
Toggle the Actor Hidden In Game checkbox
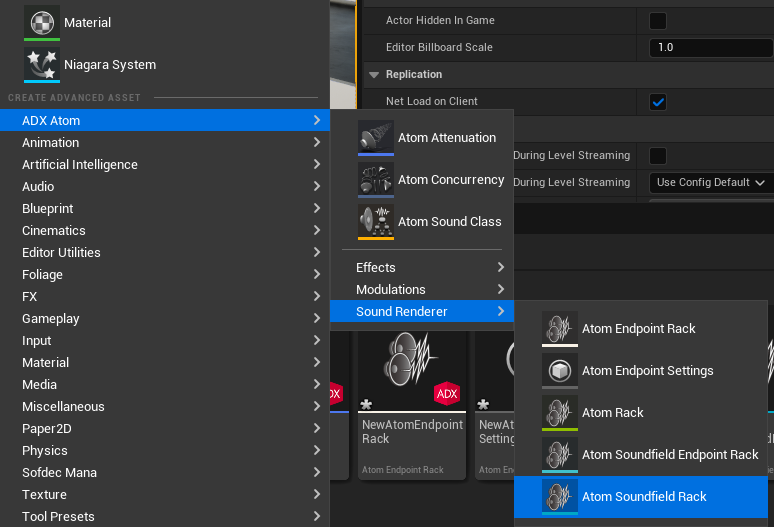(658, 20)
